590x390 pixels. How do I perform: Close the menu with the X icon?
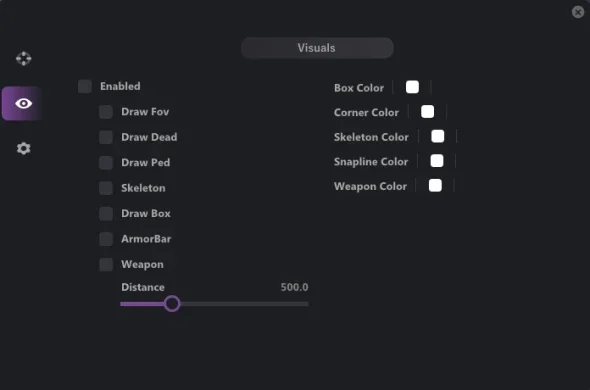(x=578, y=12)
